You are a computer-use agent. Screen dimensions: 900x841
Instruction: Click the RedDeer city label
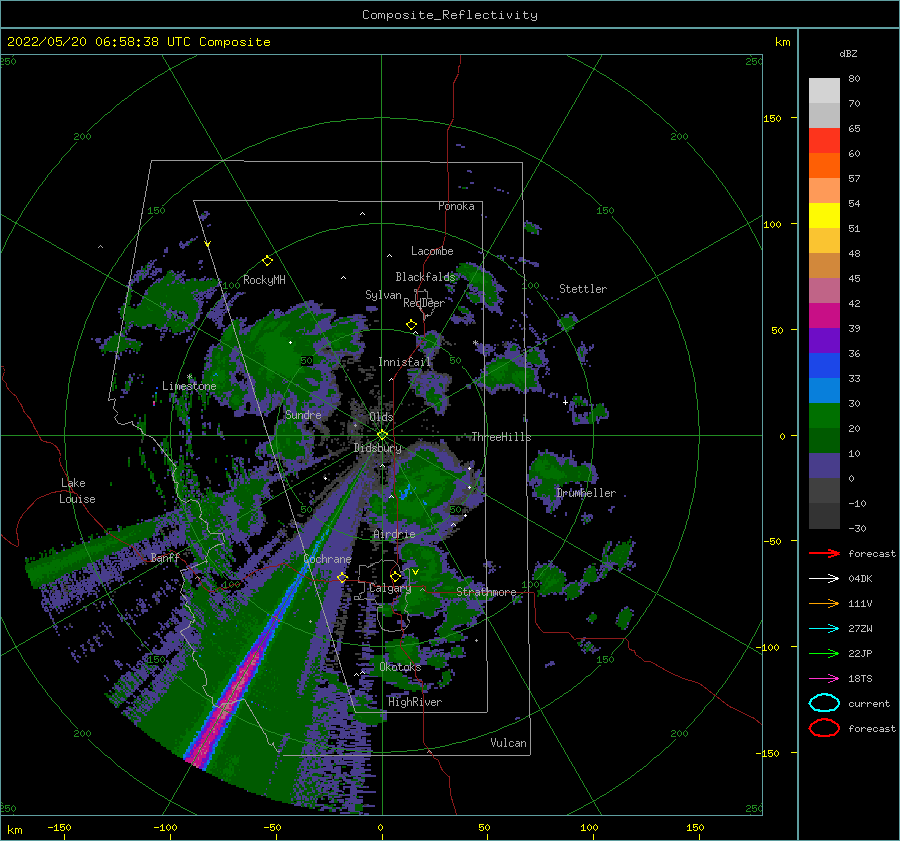pyautogui.click(x=424, y=303)
